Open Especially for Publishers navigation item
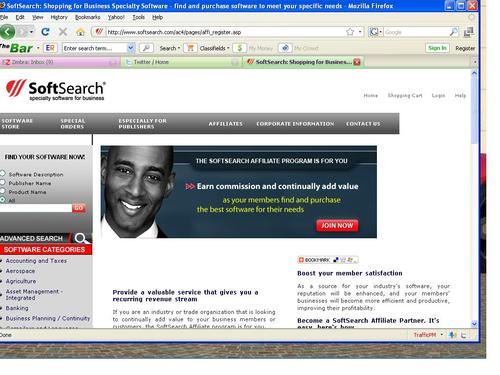The image size is (500, 375). coord(142,124)
